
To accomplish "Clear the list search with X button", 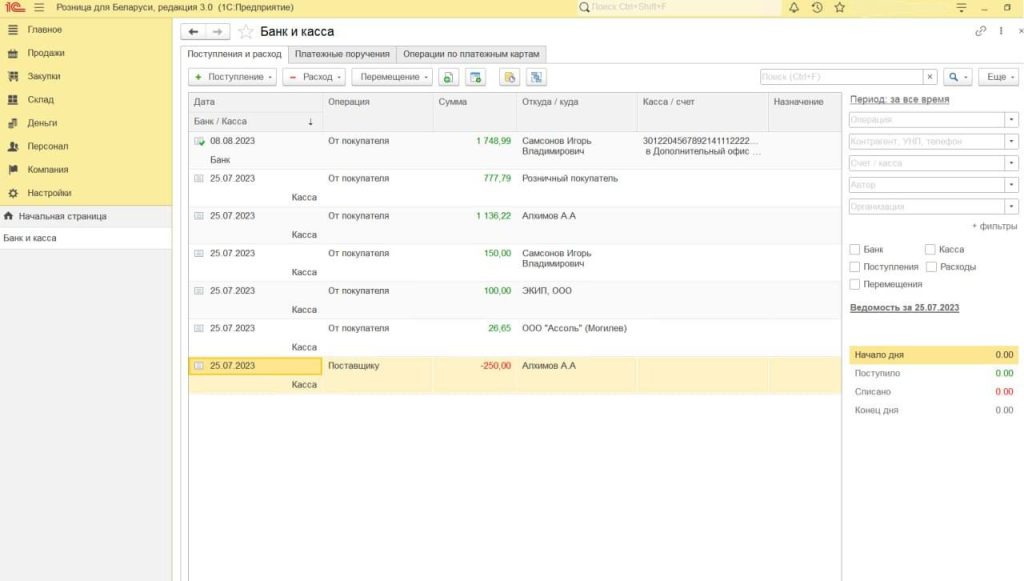I will pyautogui.click(x=930, y=77).
